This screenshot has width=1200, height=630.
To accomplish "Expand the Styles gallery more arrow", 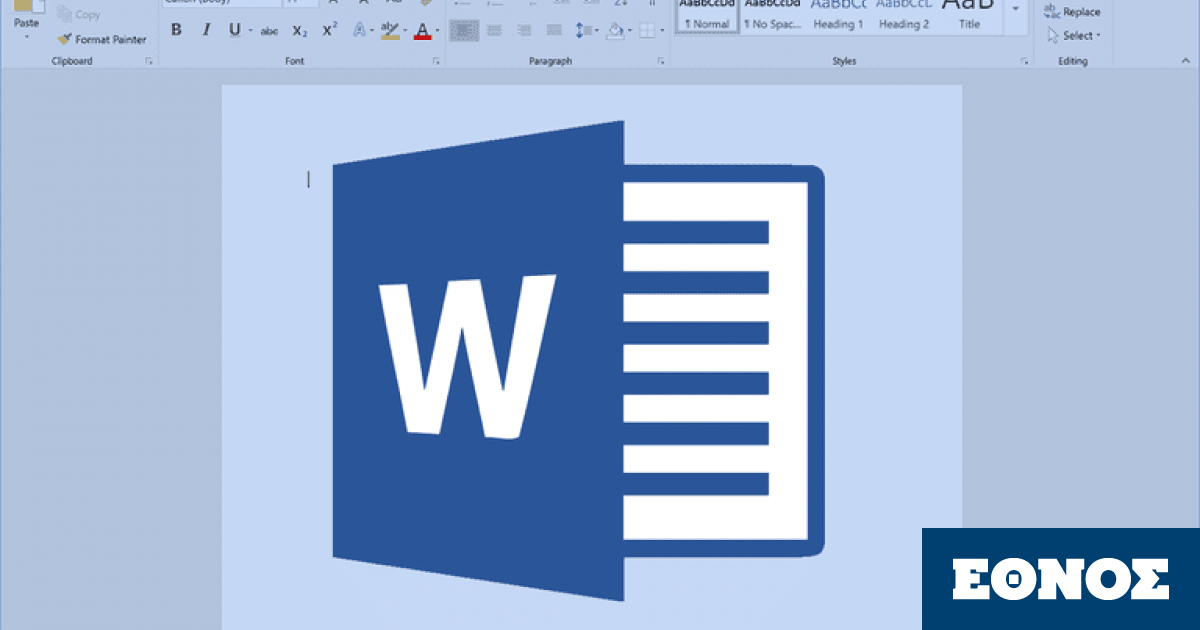I will (1016, 9).
